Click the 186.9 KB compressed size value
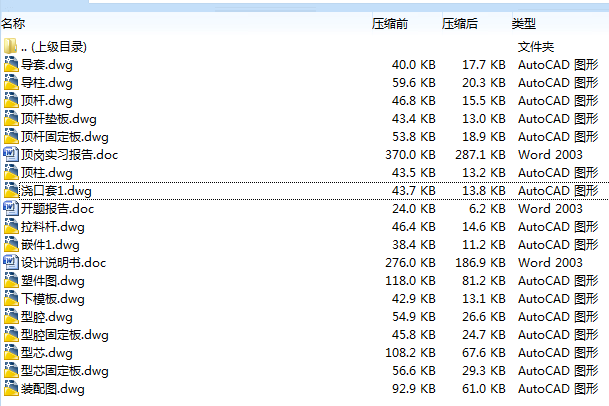 (x=480, y=263)
